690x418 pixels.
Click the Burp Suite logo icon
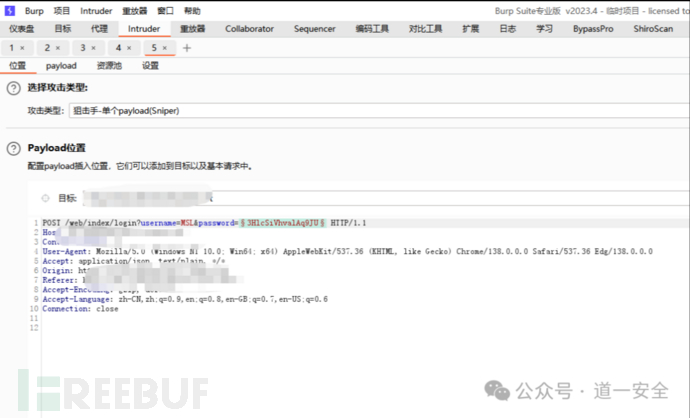point(9,11)
